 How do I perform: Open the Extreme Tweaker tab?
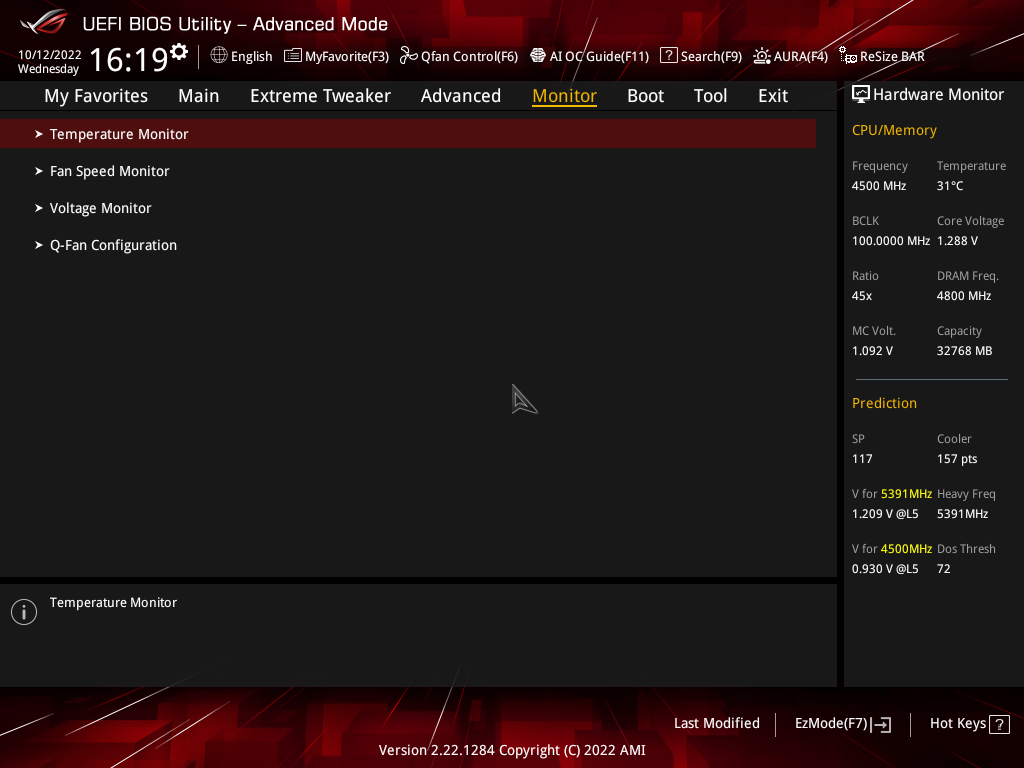(x=320, y=96)
